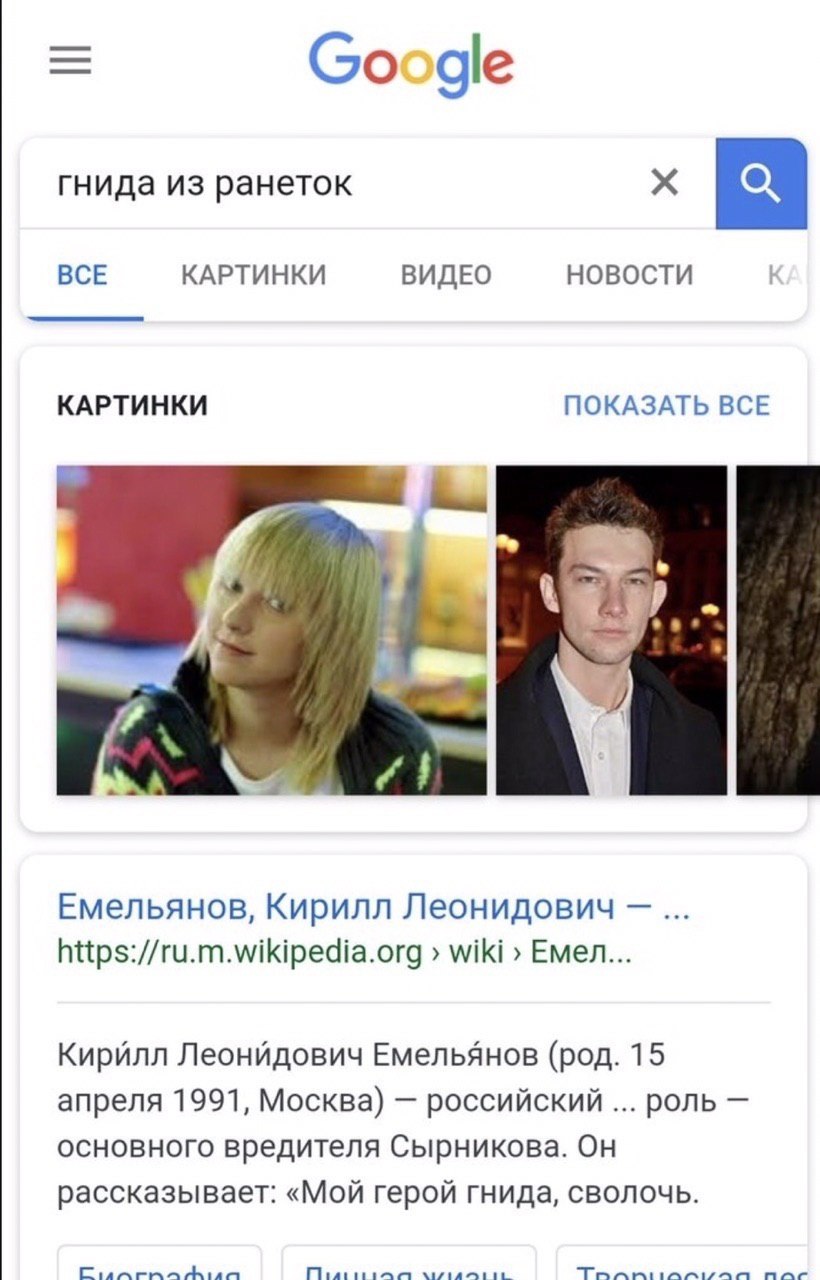Expand the Личная жизнь section chip
Viewport: 820px width, 1280px height.
409,1262
